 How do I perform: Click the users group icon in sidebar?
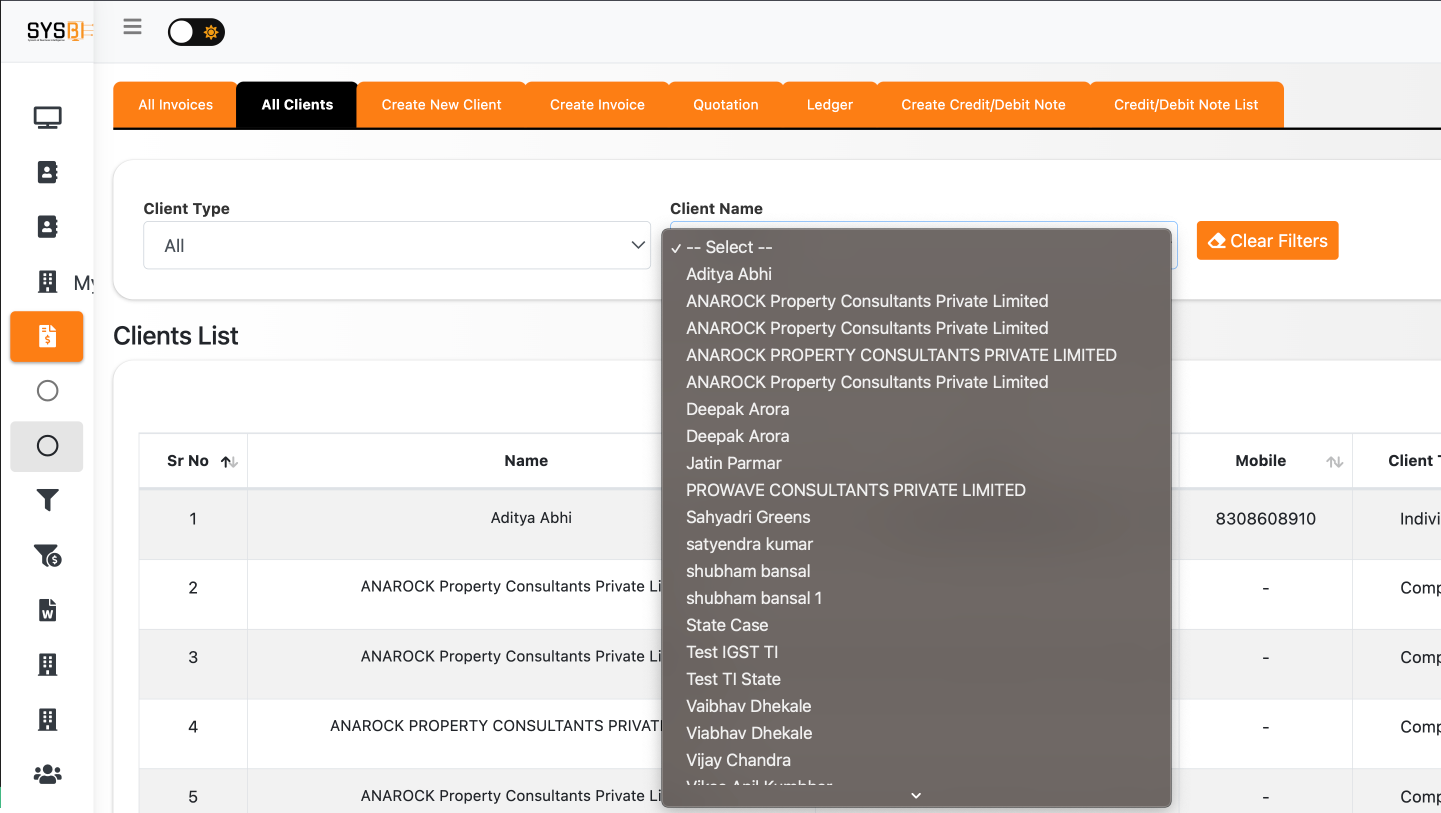click(x=47, y=774)
